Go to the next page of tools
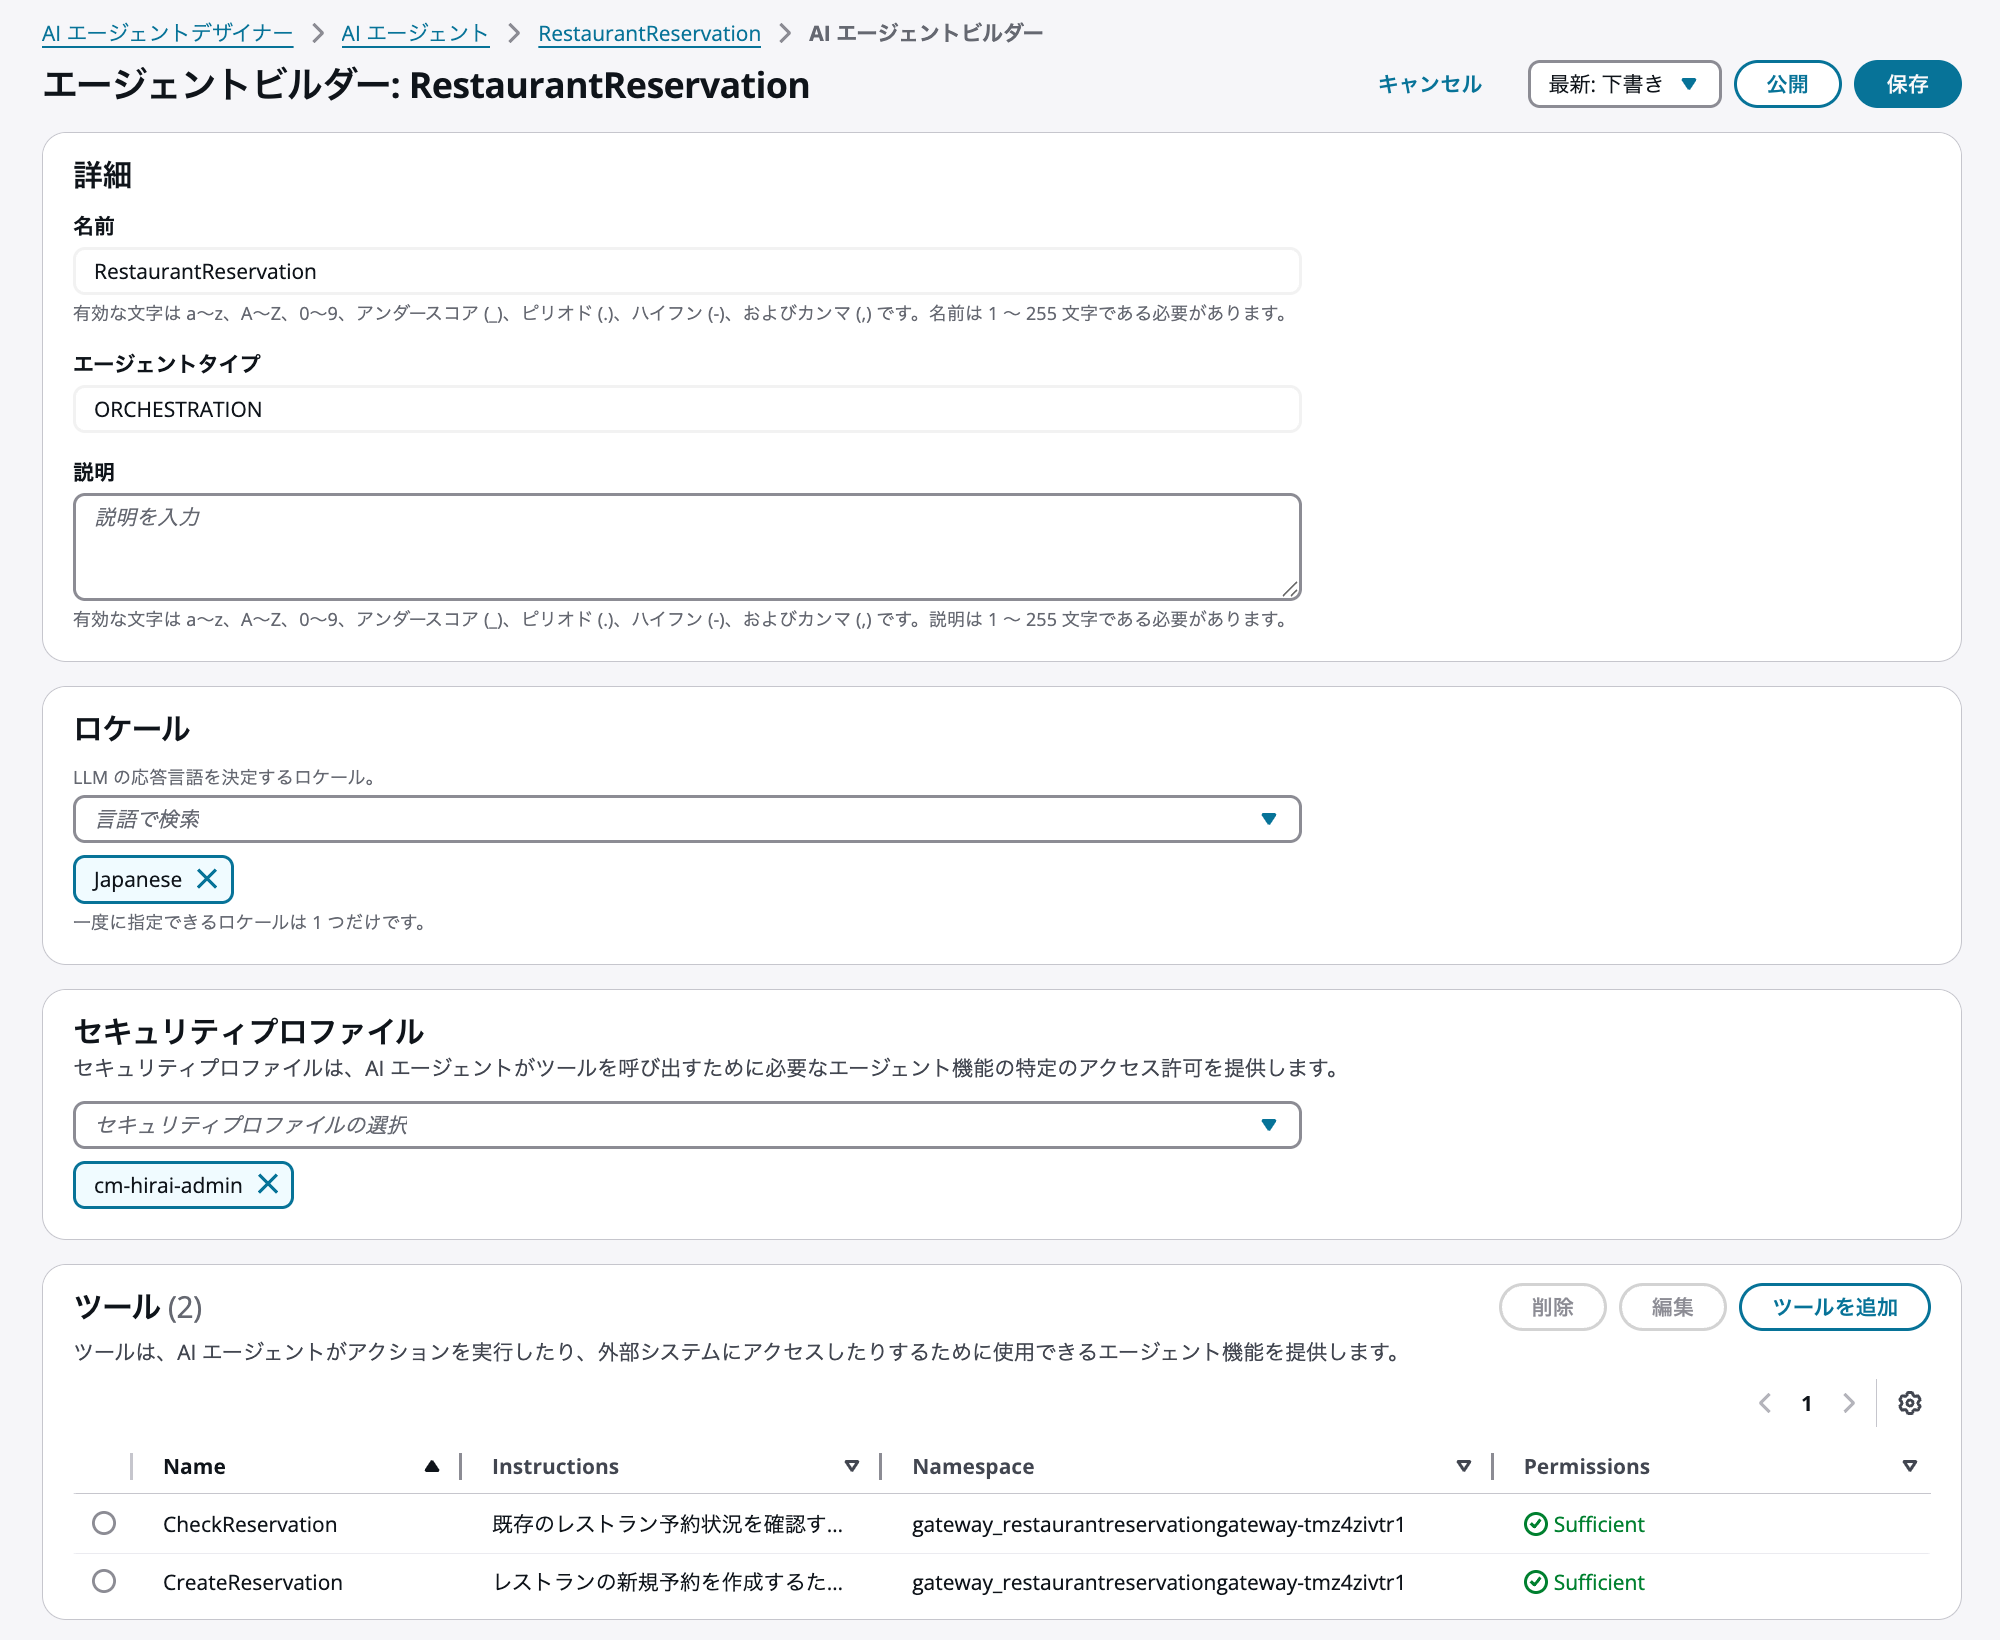2000x1640 pixels. pos(1848,1403)
